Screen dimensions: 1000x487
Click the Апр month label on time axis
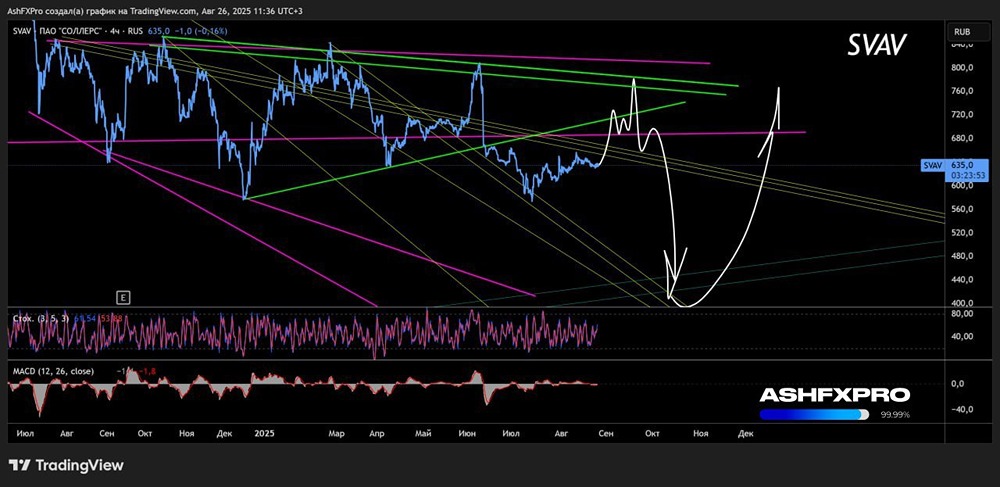pyautogui.click(x=377, y=434)
